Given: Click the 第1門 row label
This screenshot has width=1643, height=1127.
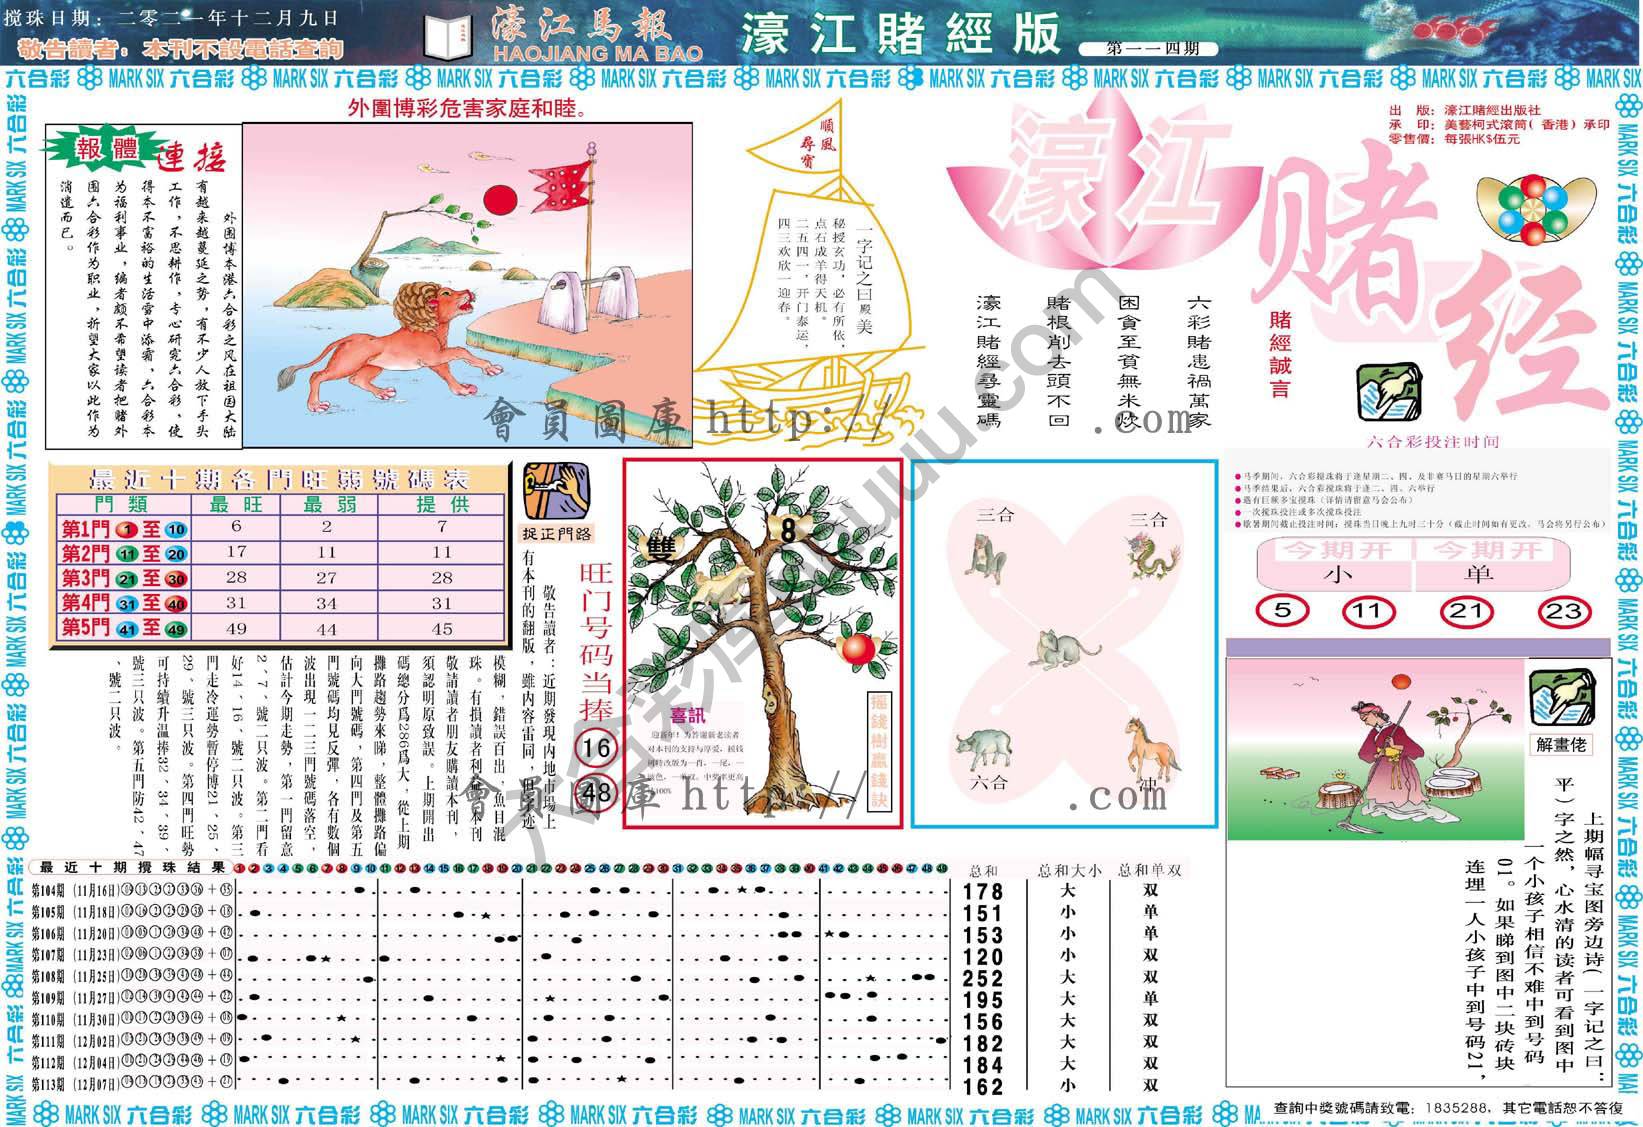Looking at the screenshot, I should coord(124,529).
